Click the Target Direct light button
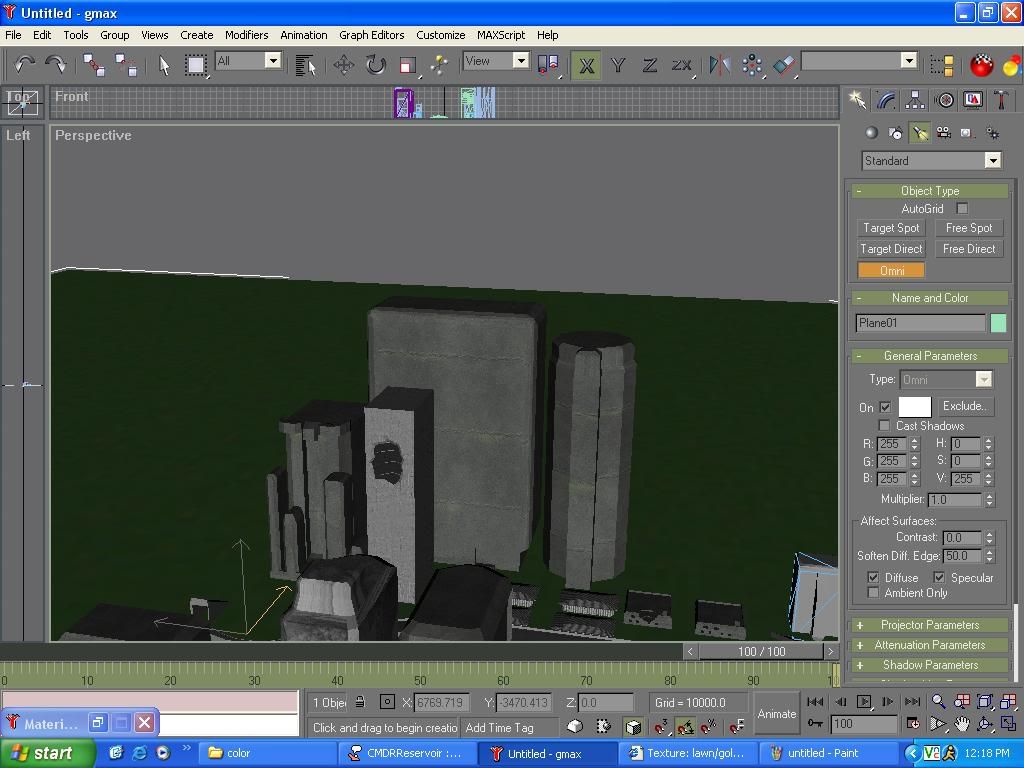The image size is (1024, 768). (891, 249)
